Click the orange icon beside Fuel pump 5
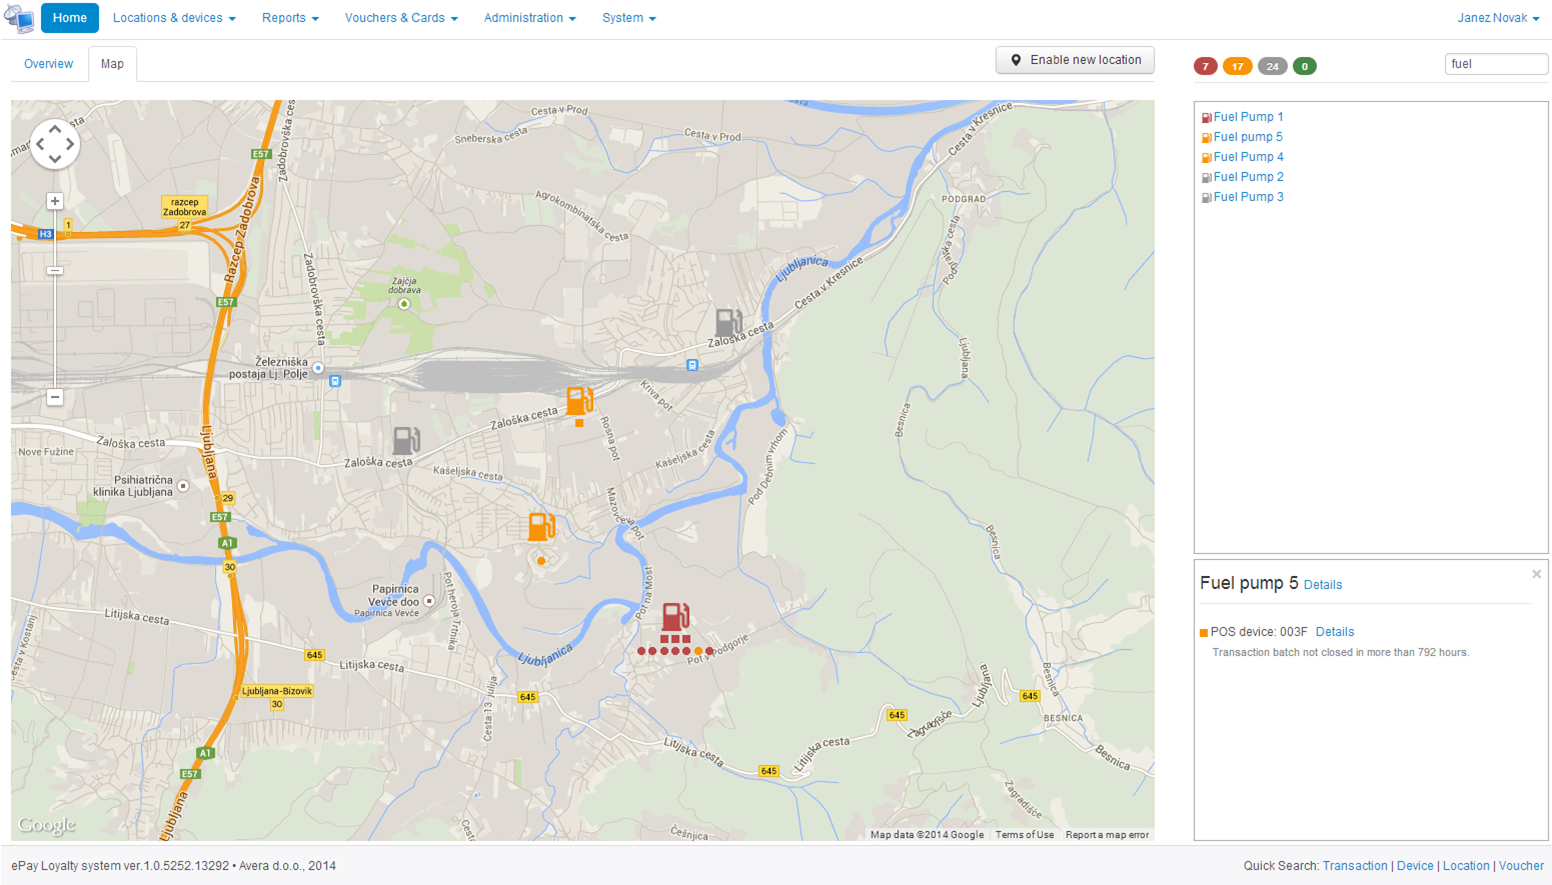Viewport: 1552px width, 885px height. point(1206,138)
